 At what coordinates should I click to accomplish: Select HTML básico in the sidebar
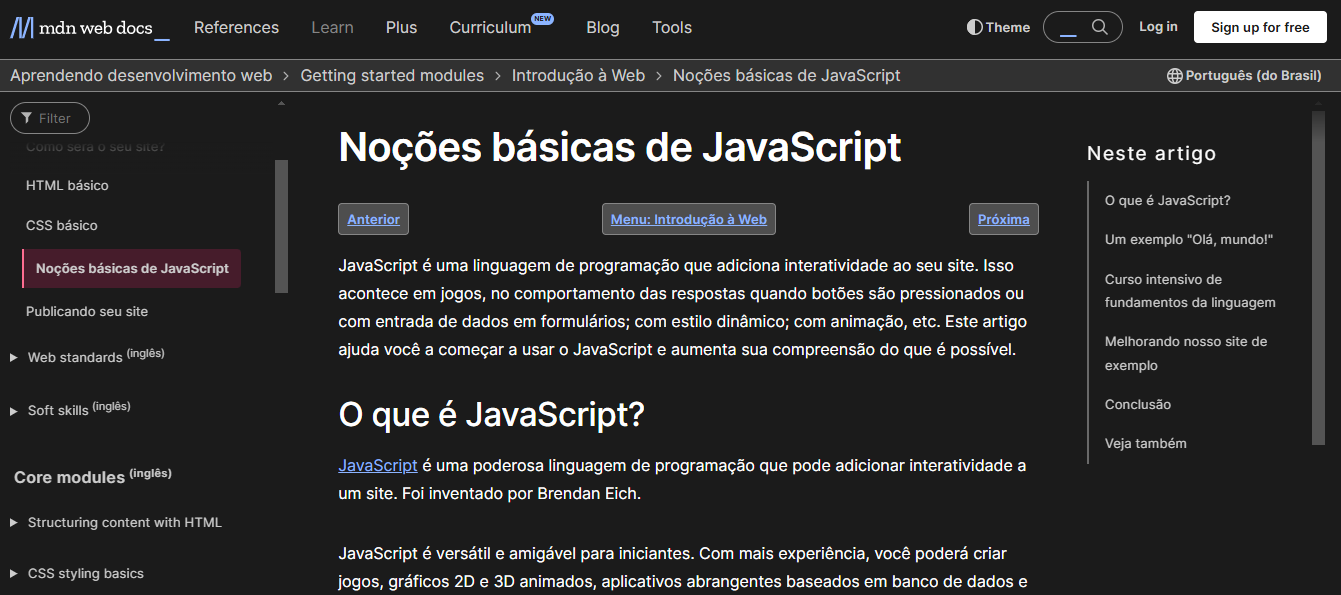coord(67,185)
